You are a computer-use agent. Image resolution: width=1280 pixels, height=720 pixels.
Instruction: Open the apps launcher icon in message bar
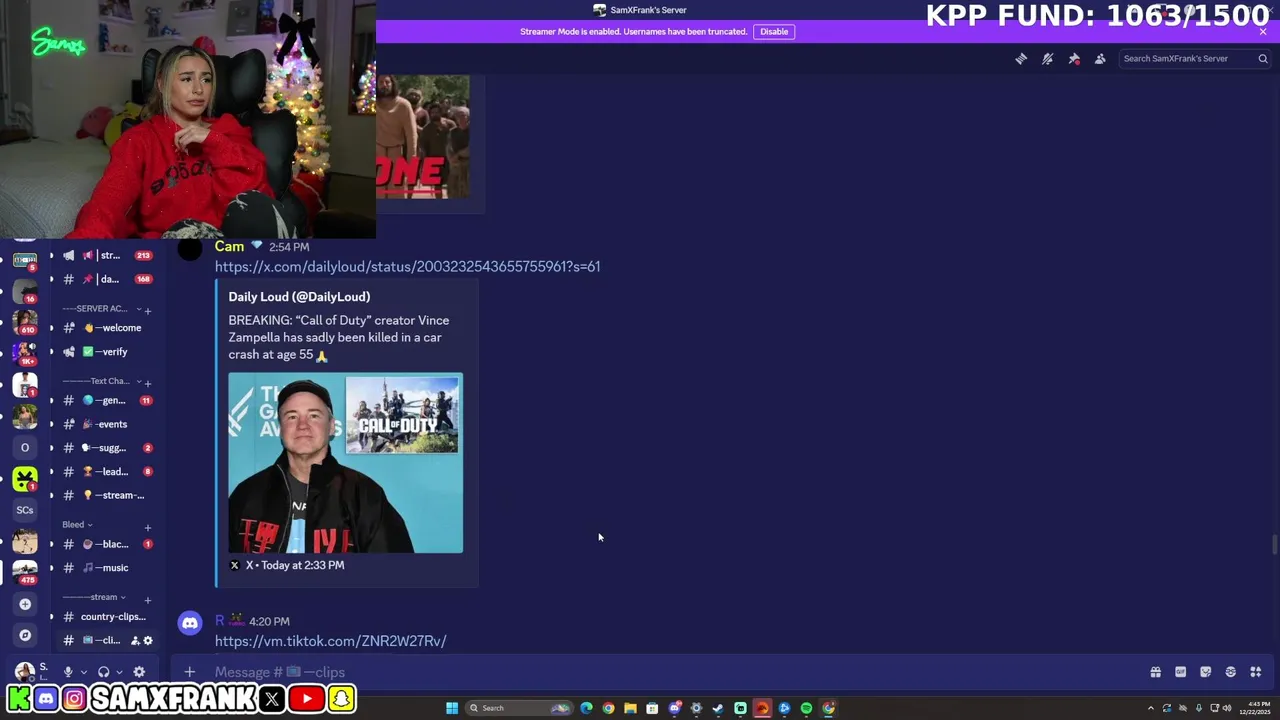click(1256, 672)
